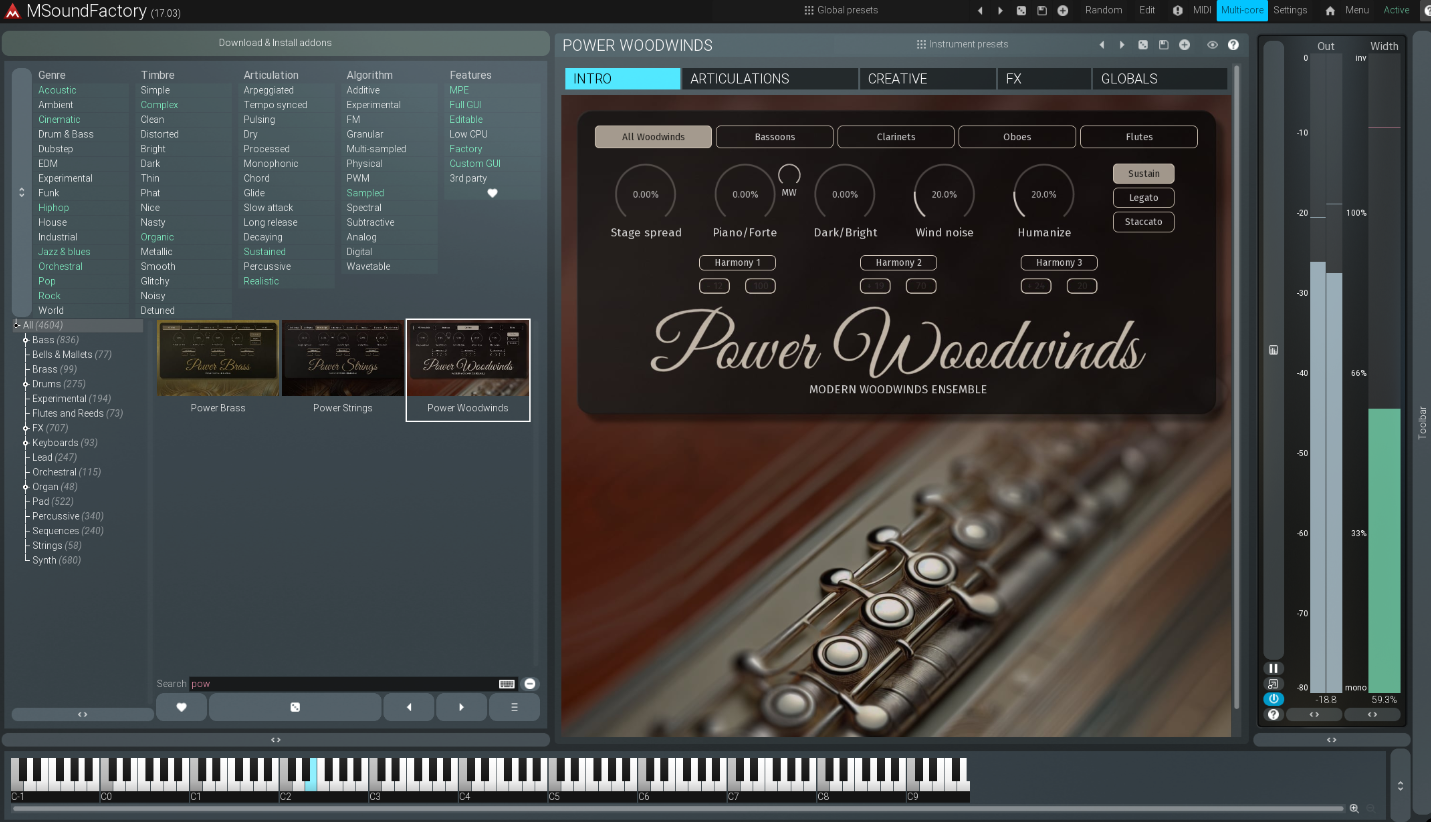Adjust the Wind noise knob

click(944, 194)
